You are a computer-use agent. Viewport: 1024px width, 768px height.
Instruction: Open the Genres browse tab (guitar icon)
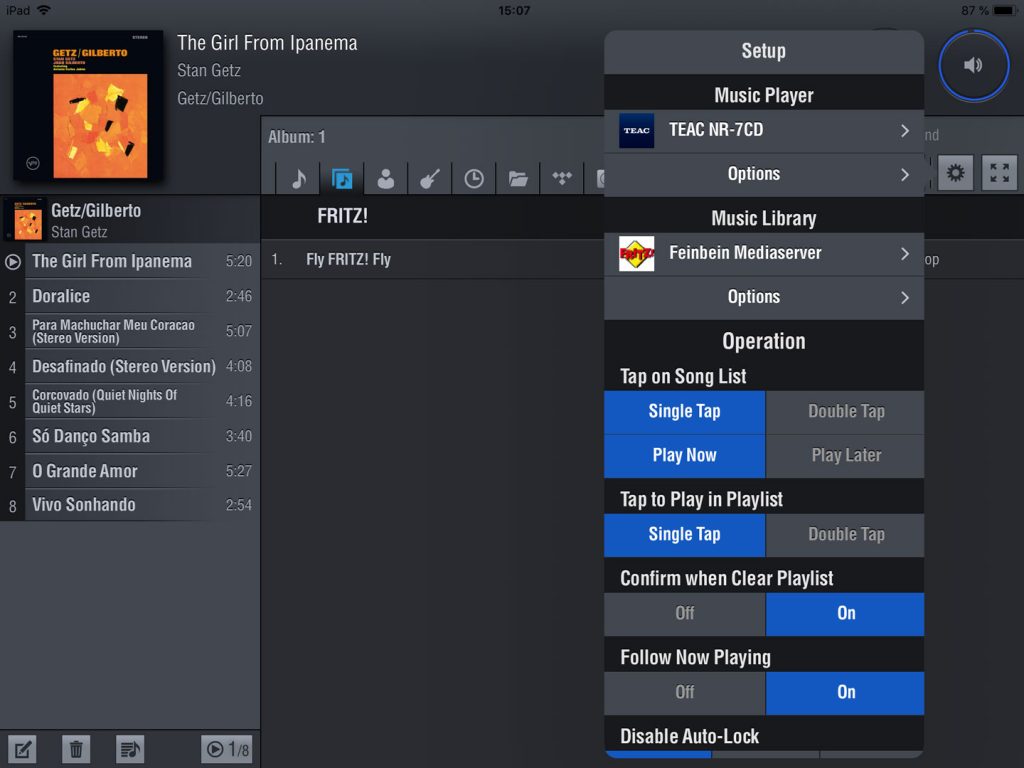[x=430, y=178]
